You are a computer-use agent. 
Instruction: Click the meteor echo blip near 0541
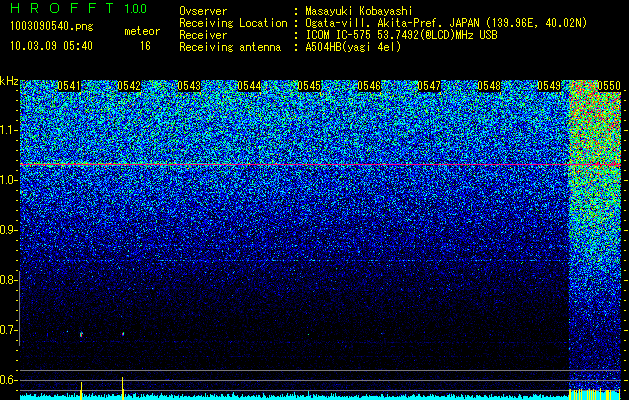pos(81,334)
